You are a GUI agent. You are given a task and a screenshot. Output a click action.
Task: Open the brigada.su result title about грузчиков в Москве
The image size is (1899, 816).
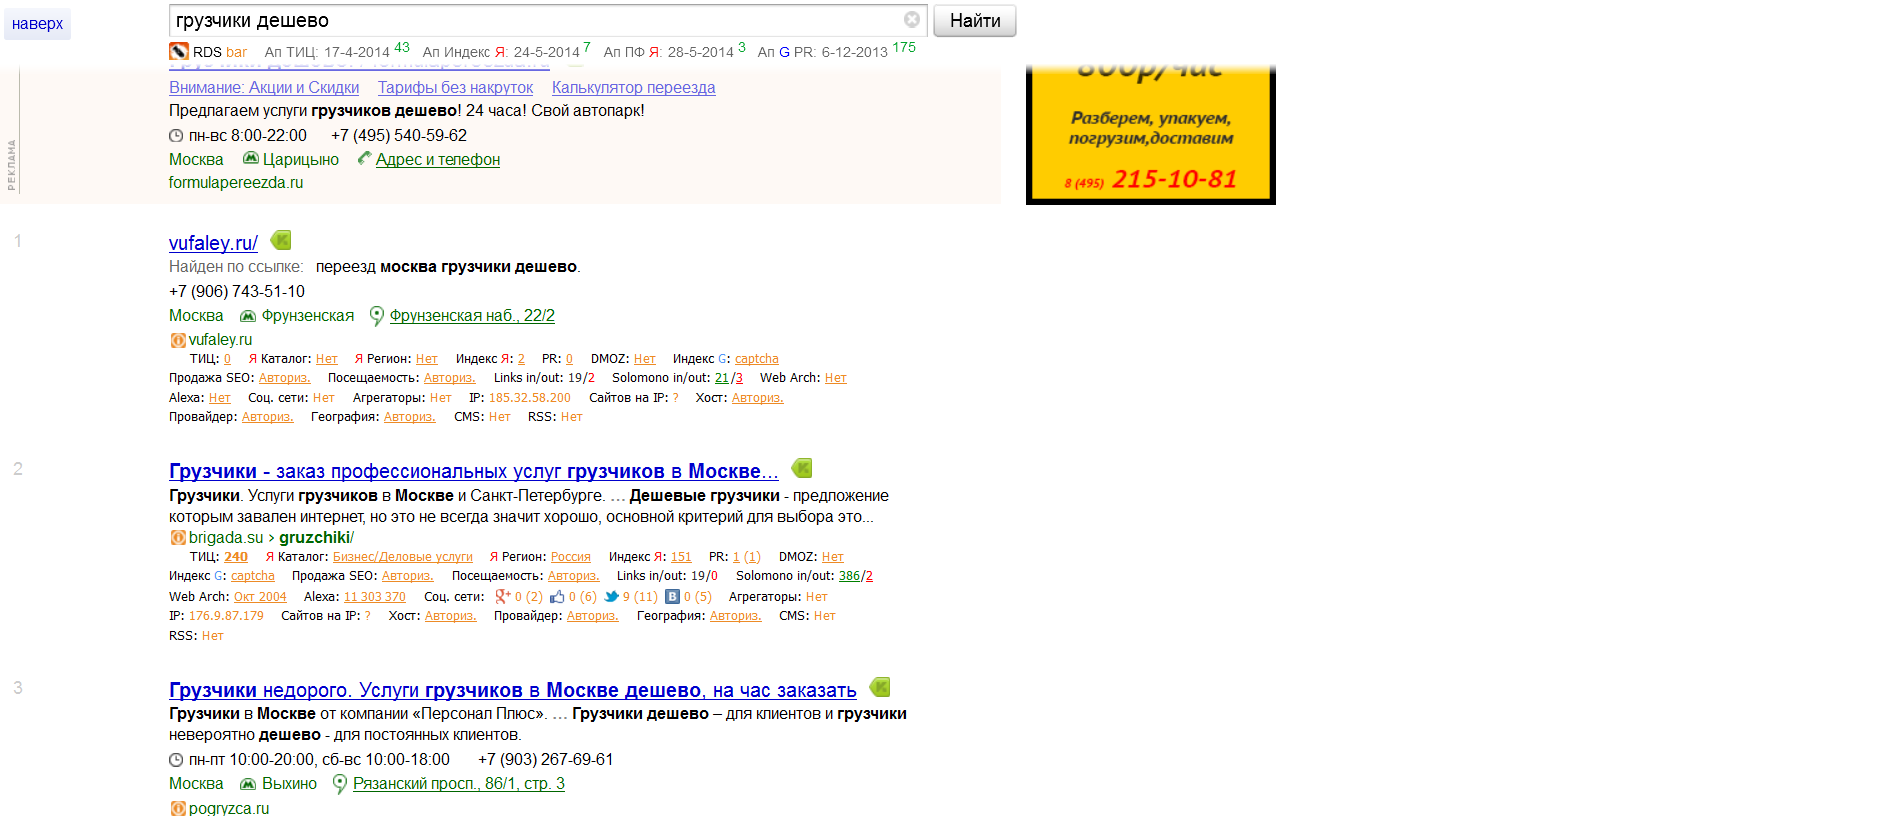click(x=474, y=471)
